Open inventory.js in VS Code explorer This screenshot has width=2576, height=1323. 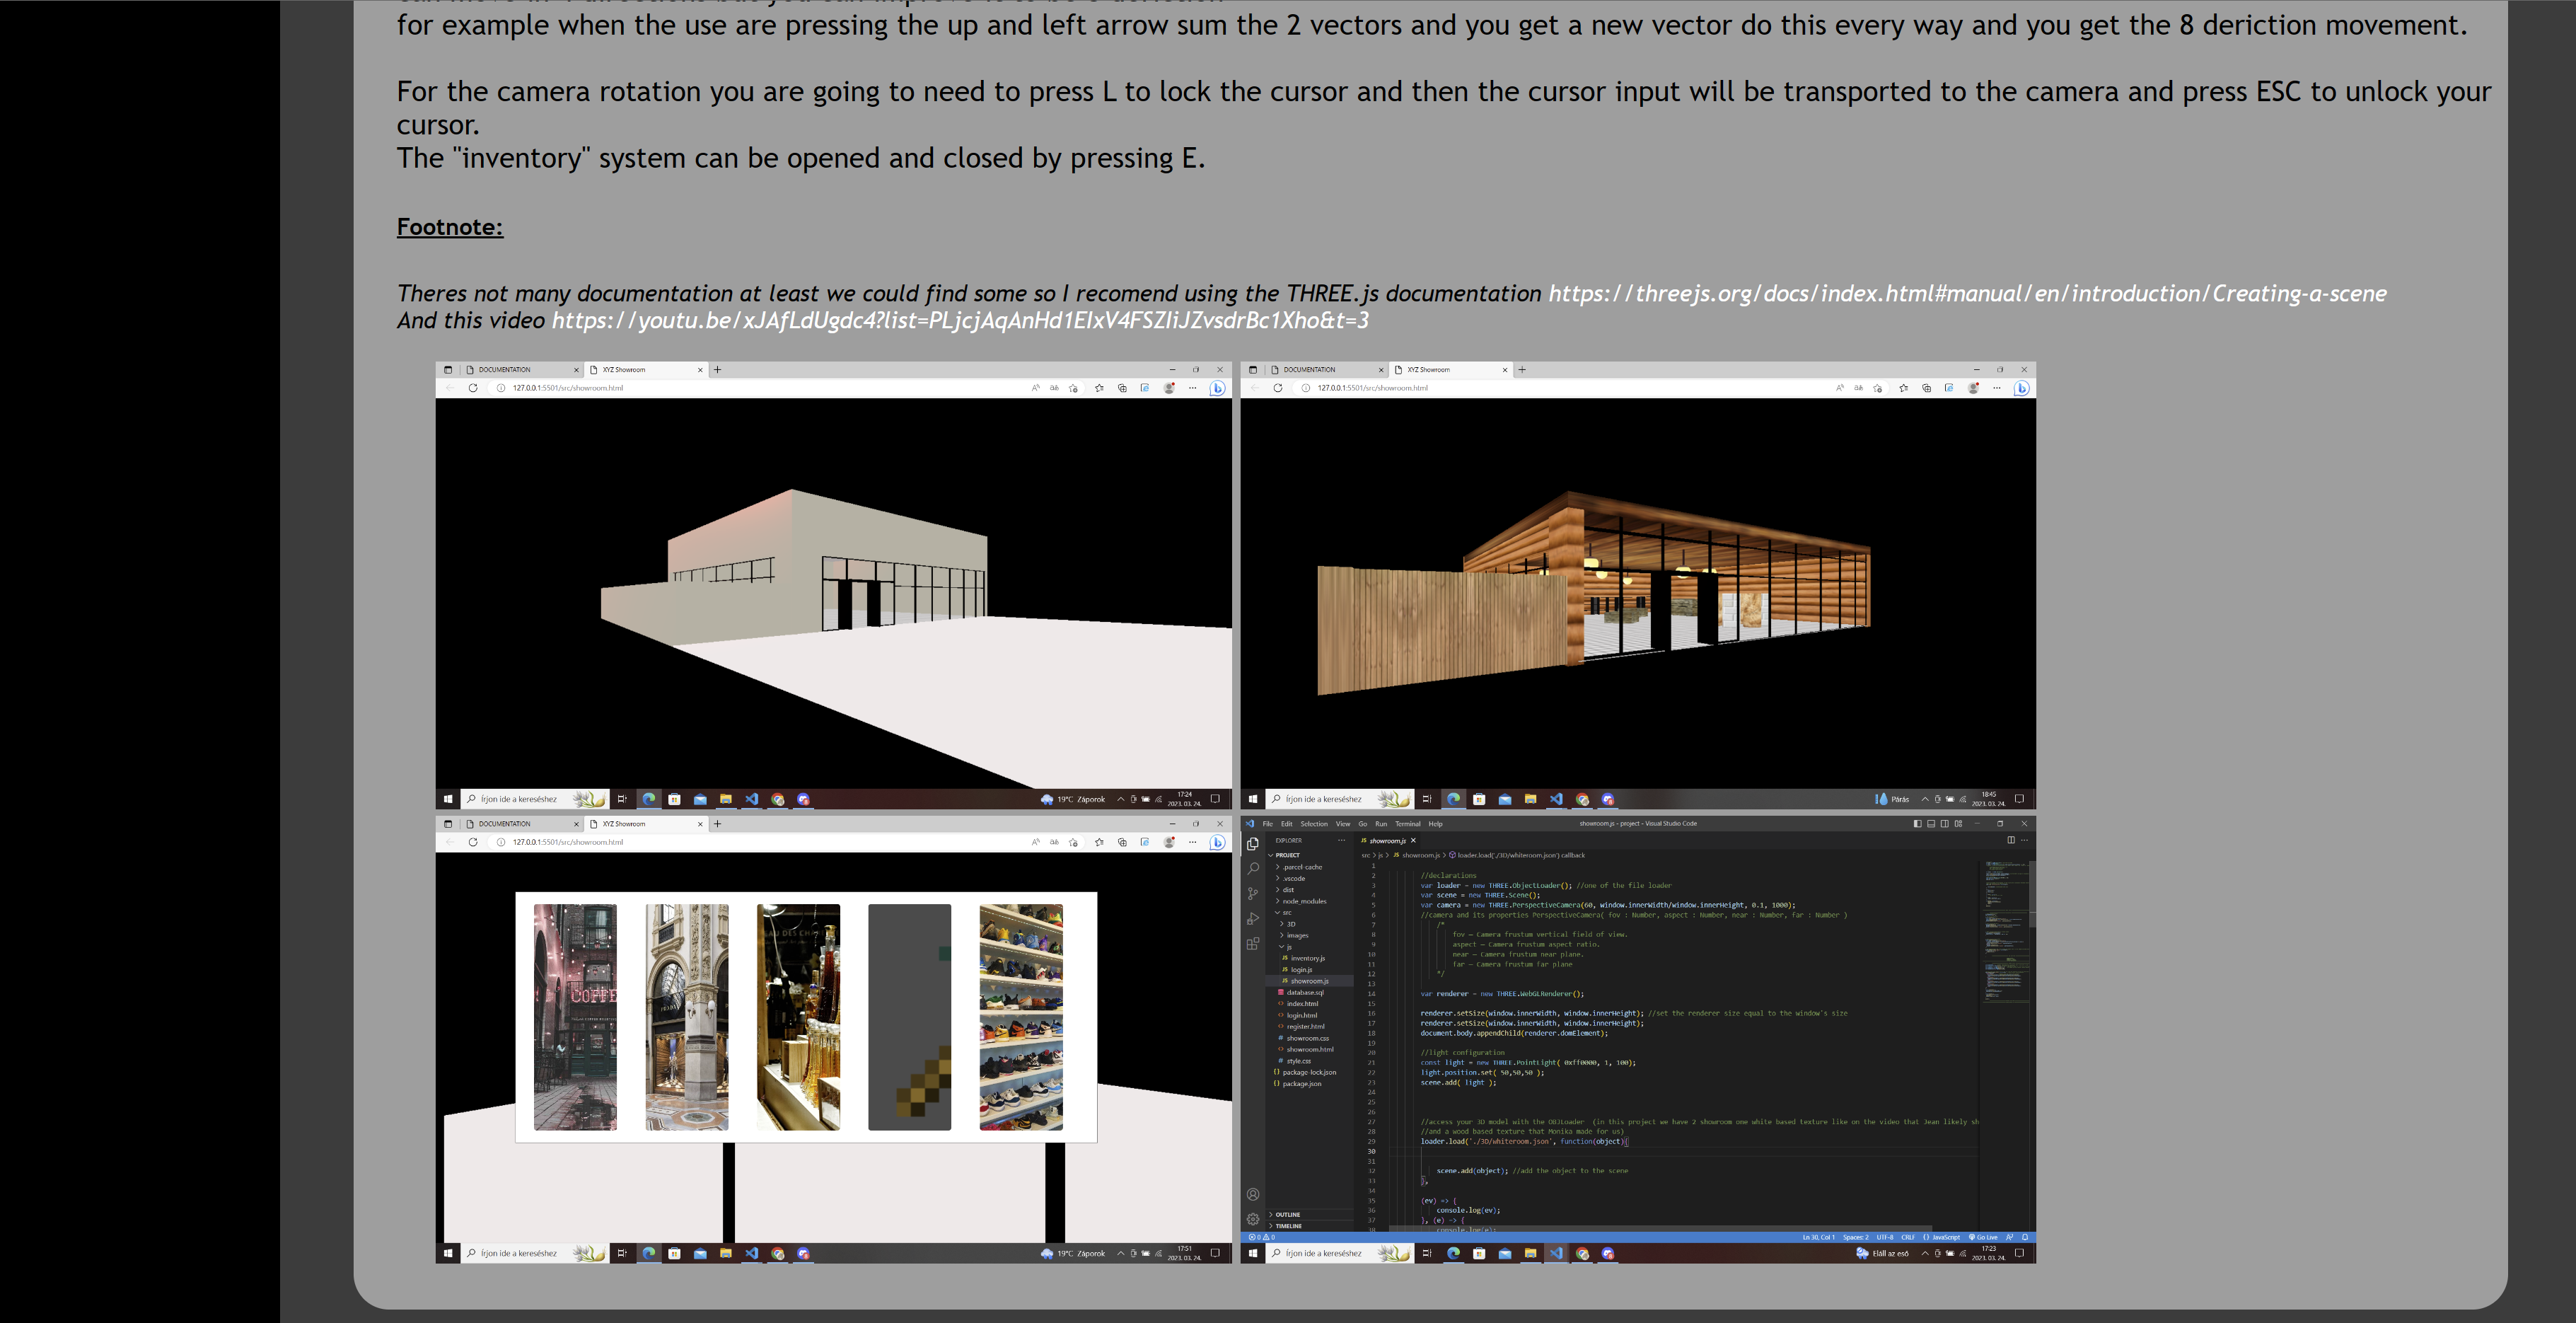(x=1310, y=958)
